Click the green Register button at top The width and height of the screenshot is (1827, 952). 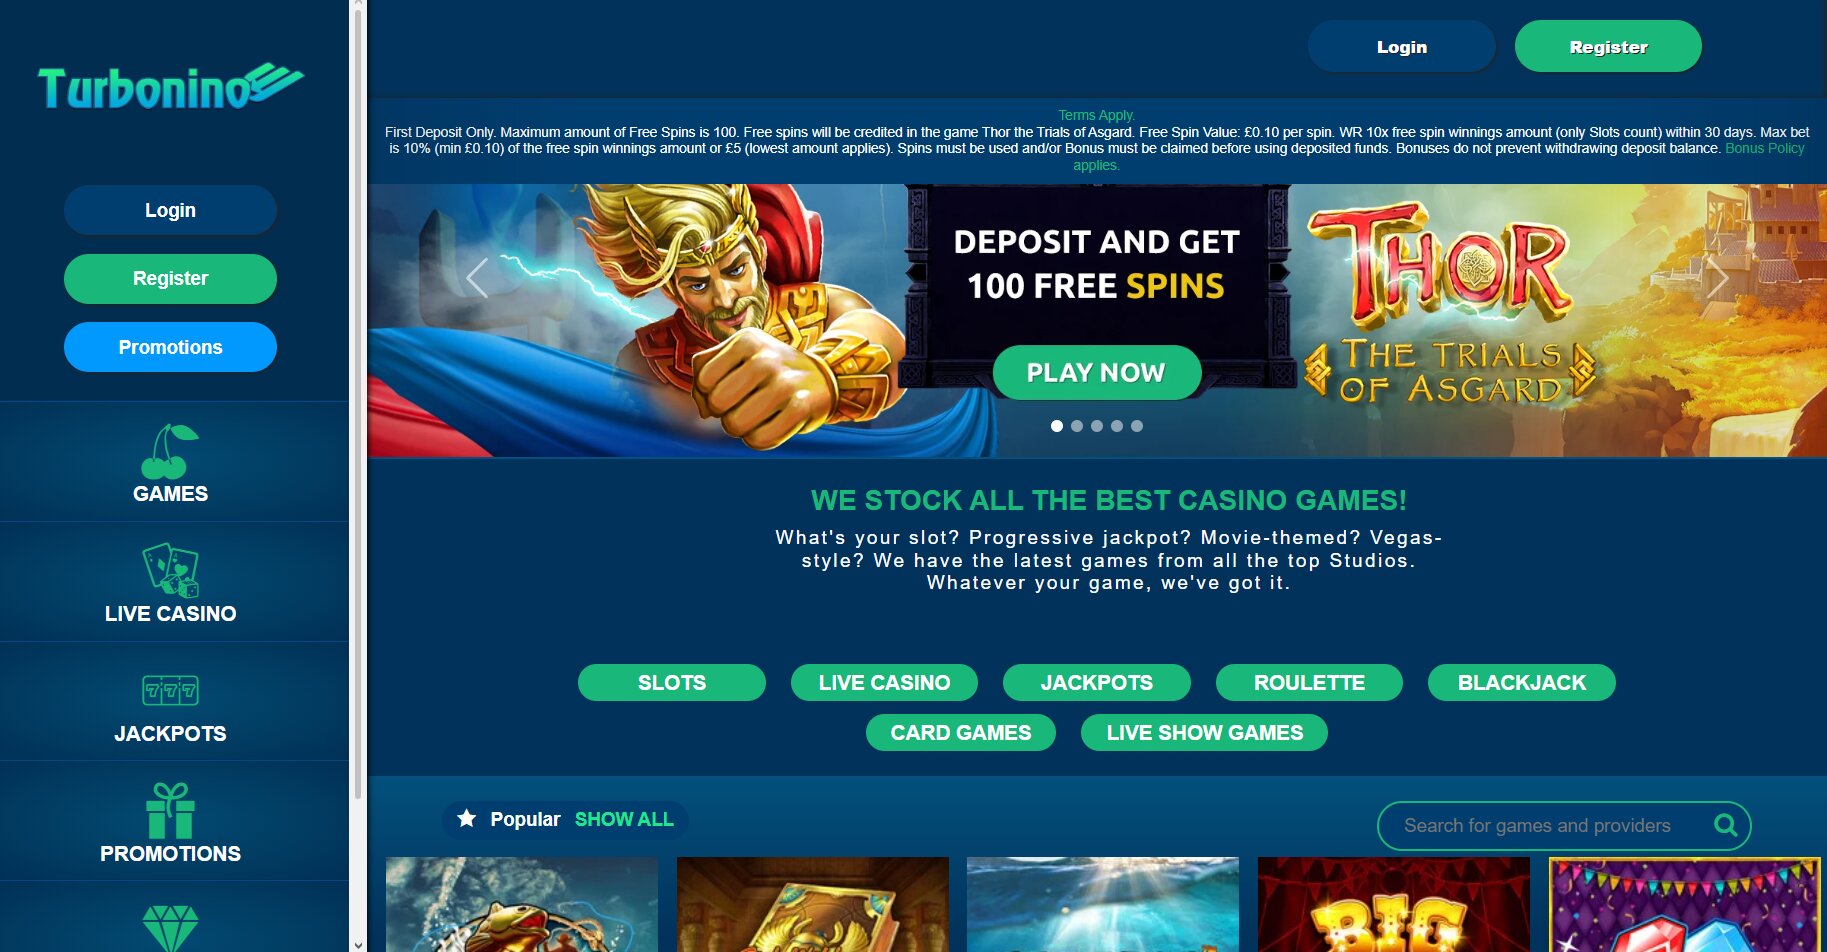1608,46
